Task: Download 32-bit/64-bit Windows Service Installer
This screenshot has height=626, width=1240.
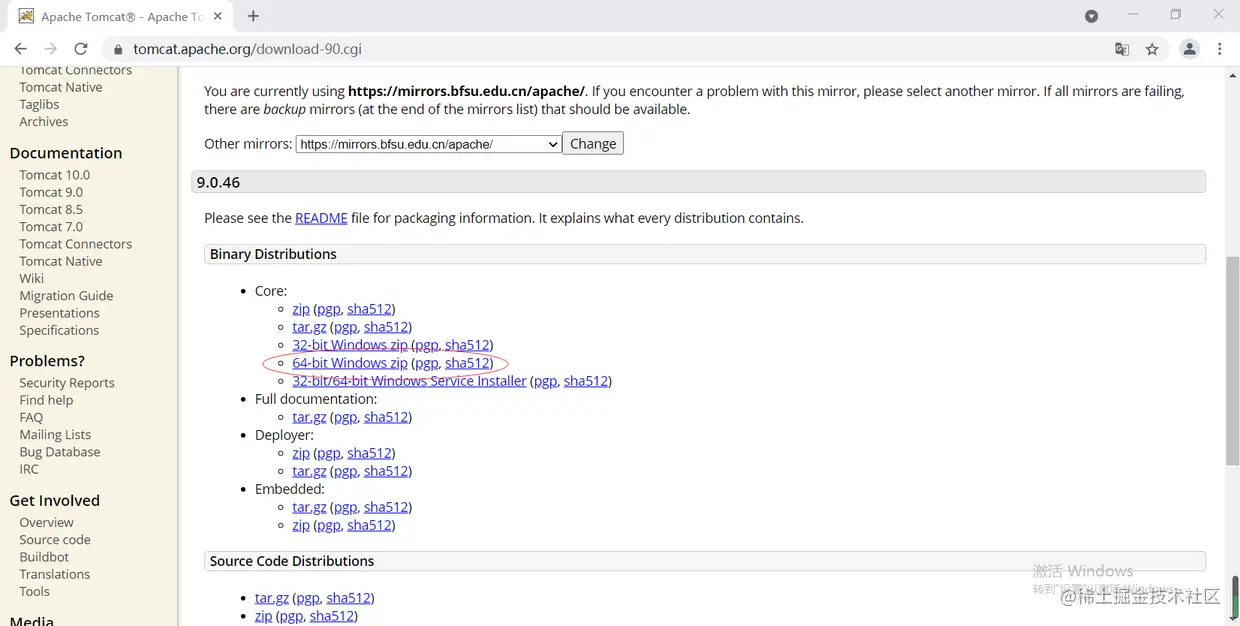Action: (409, 381)
